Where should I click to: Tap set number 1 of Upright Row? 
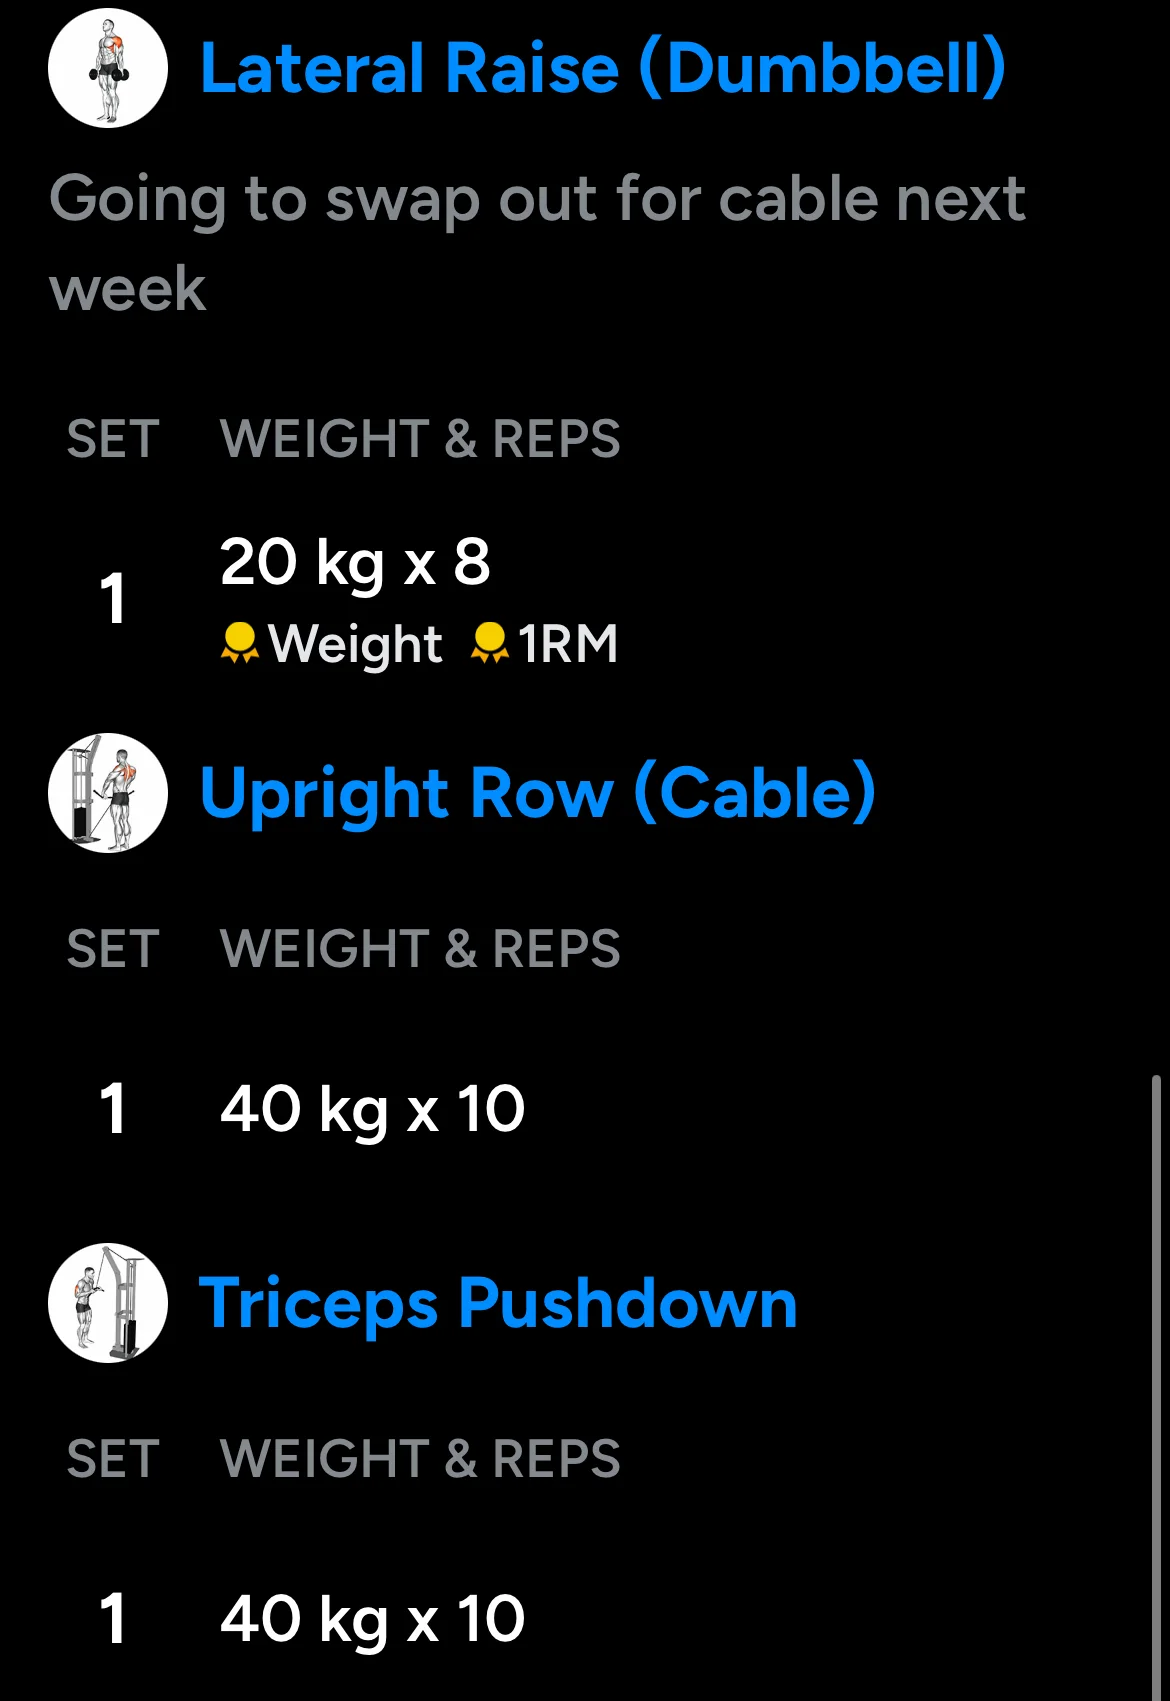point(112,1109)
